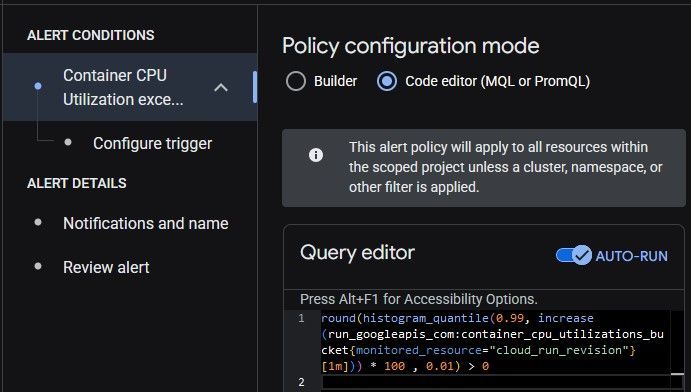The image size is (691, 392).
Task: Click the checkmark icon in AUTO-RUN toggle
Action: 582,255
